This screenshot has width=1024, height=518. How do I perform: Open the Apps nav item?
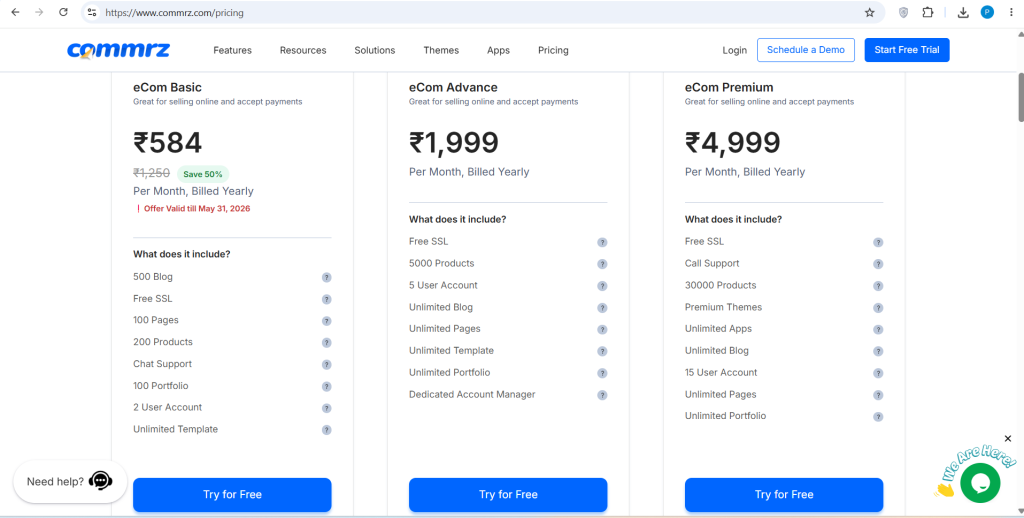pos(498,50)
